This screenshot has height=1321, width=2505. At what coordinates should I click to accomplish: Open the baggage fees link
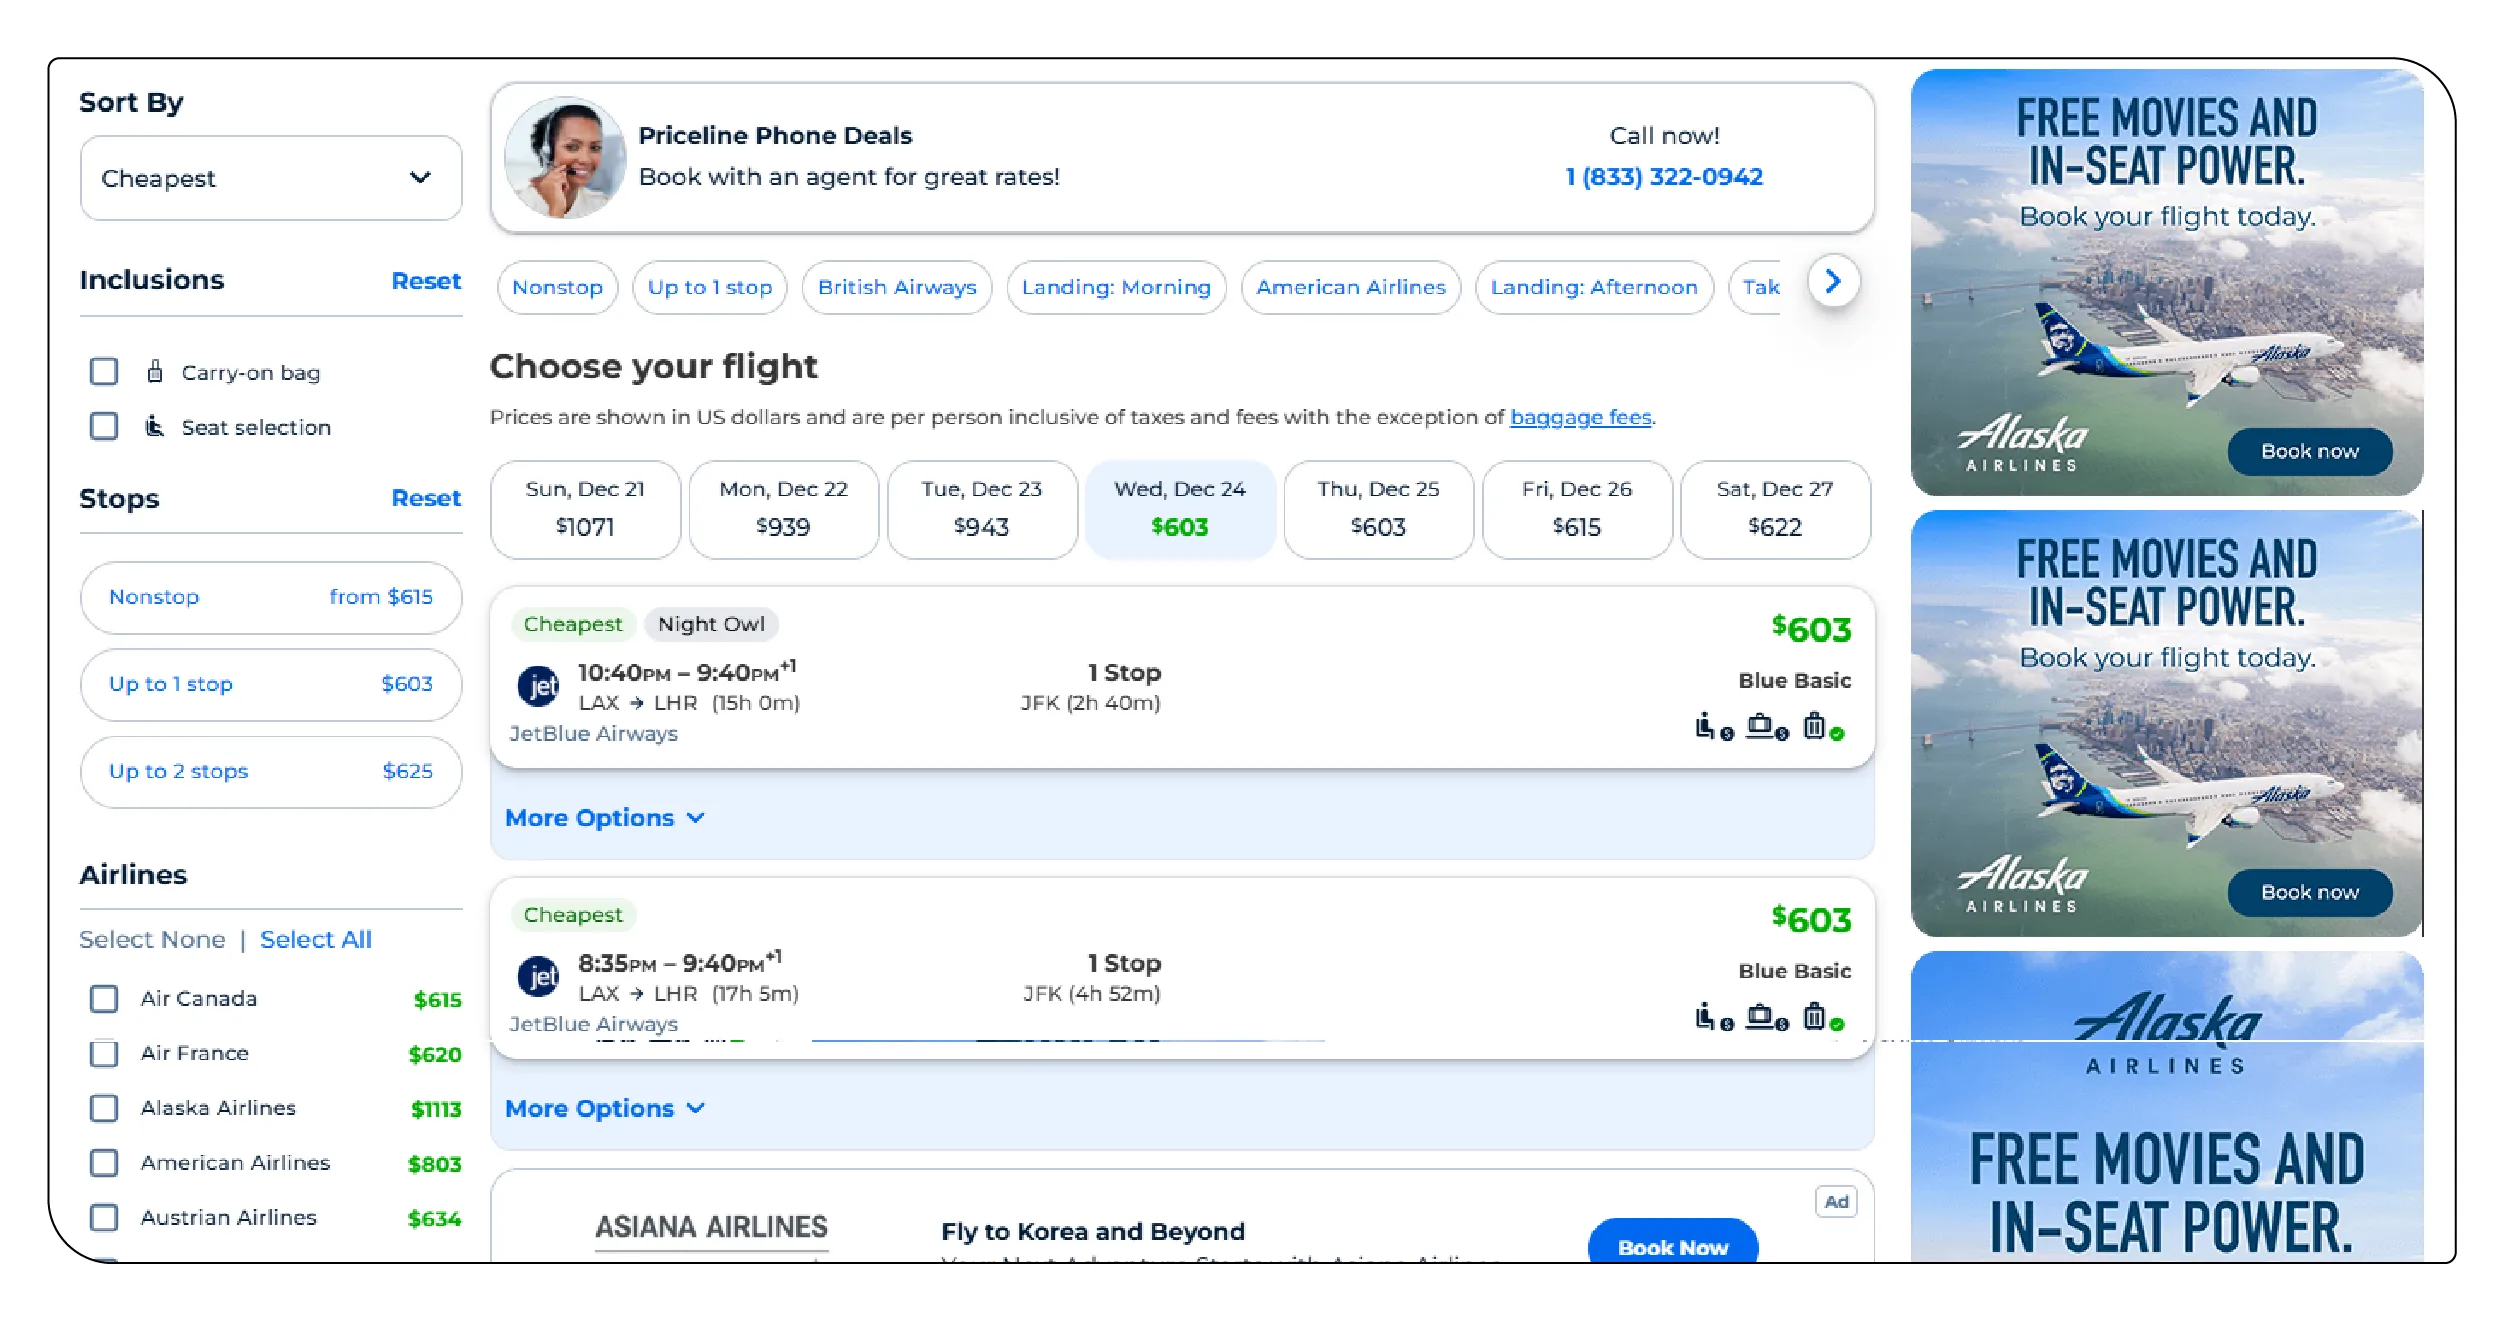click(x=1580, y=417)
